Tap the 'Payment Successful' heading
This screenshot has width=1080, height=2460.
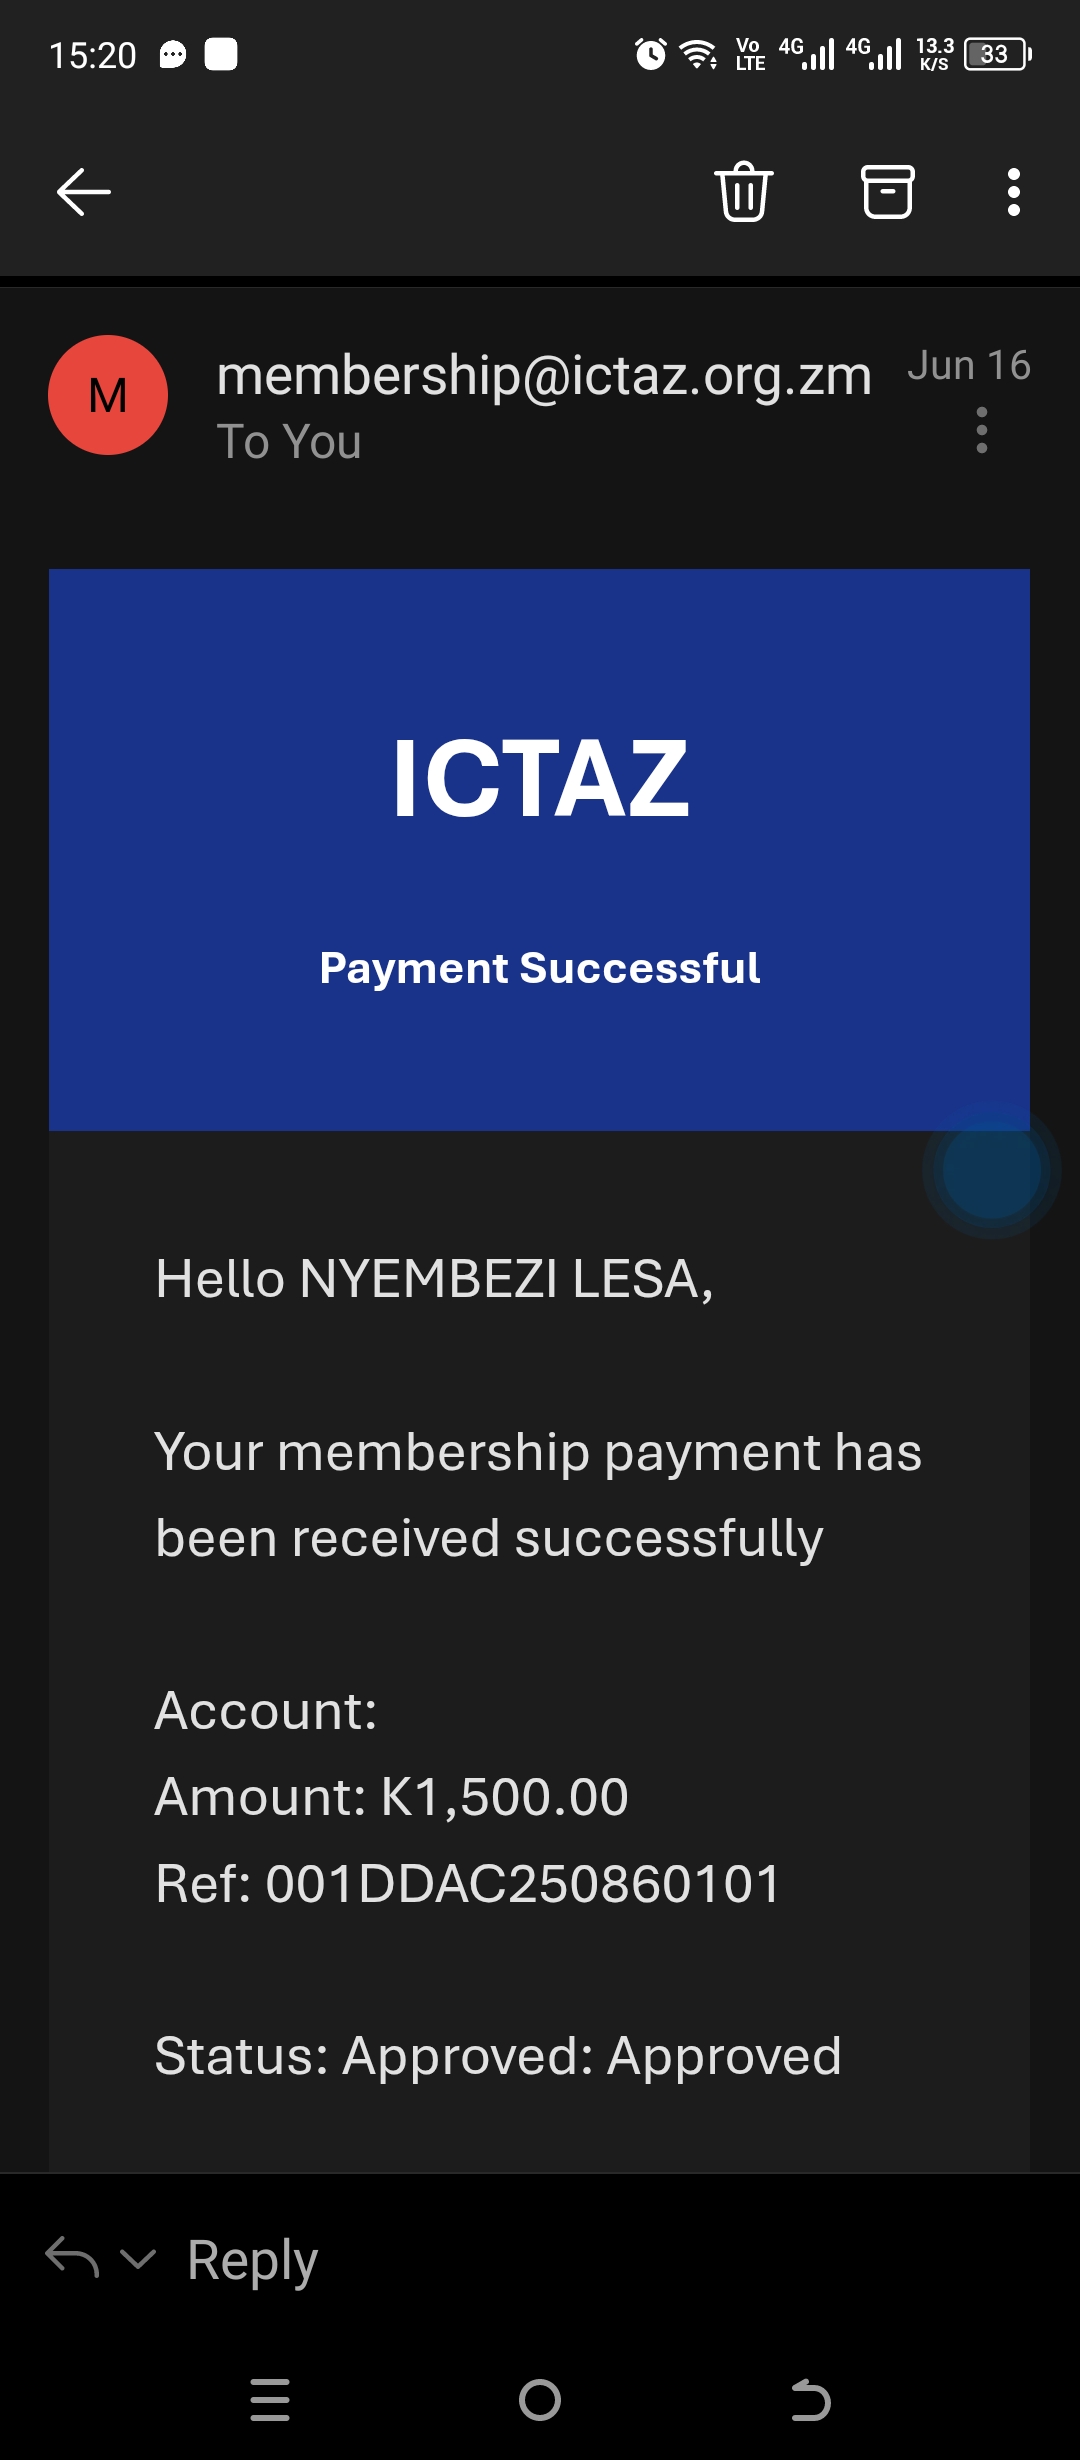click(540, 968)
